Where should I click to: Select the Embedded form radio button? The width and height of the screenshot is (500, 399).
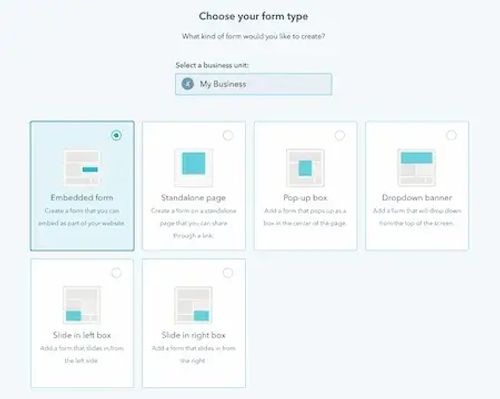(116, 135)
